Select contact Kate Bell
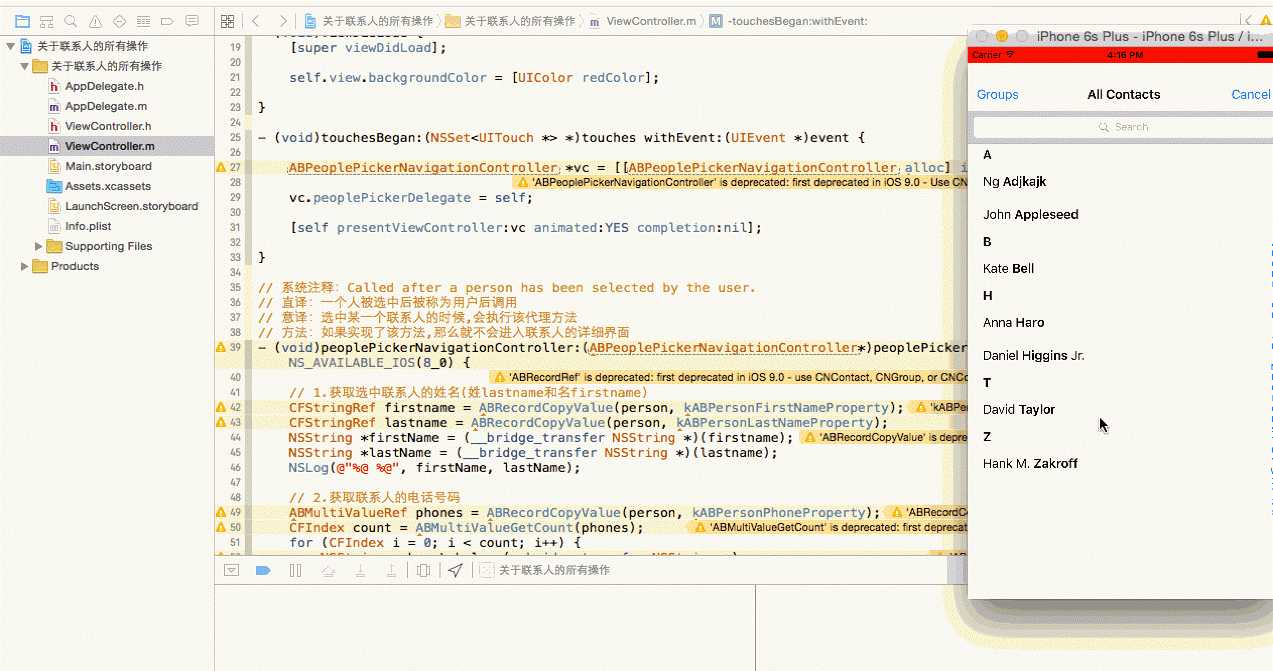The image size is (1273, 671). [x=1008, y=269]
